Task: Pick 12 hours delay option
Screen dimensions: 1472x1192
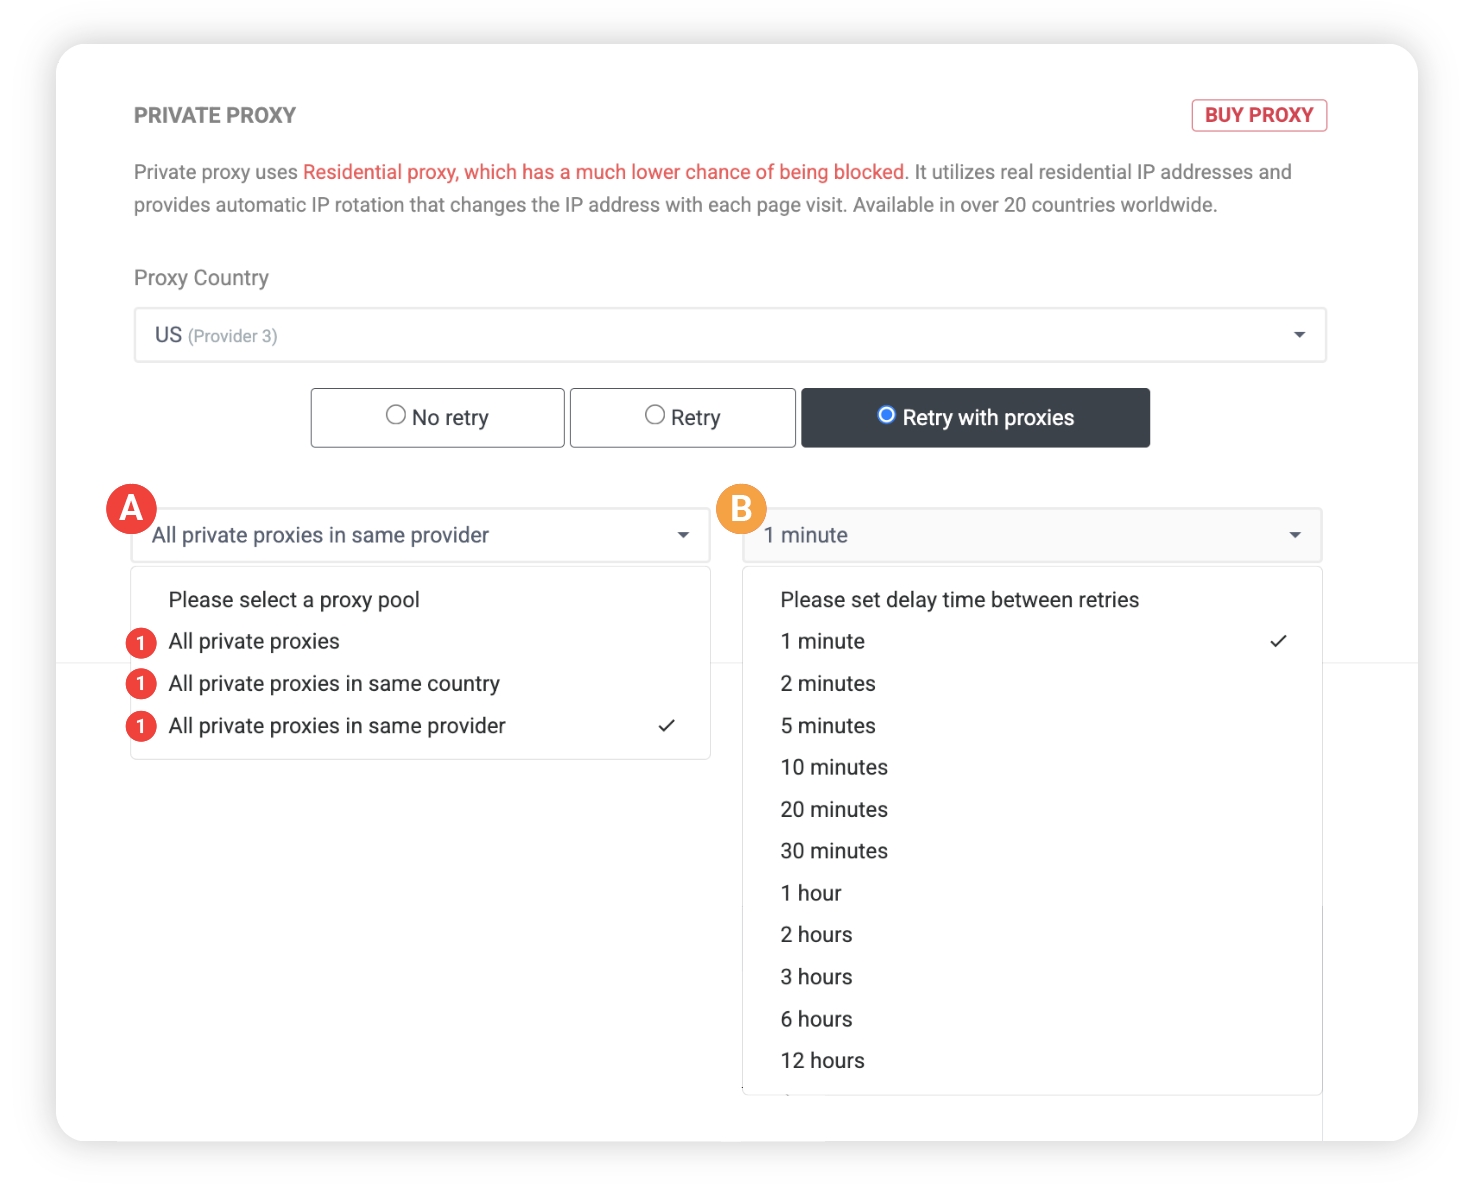Action: (822, 1061)
